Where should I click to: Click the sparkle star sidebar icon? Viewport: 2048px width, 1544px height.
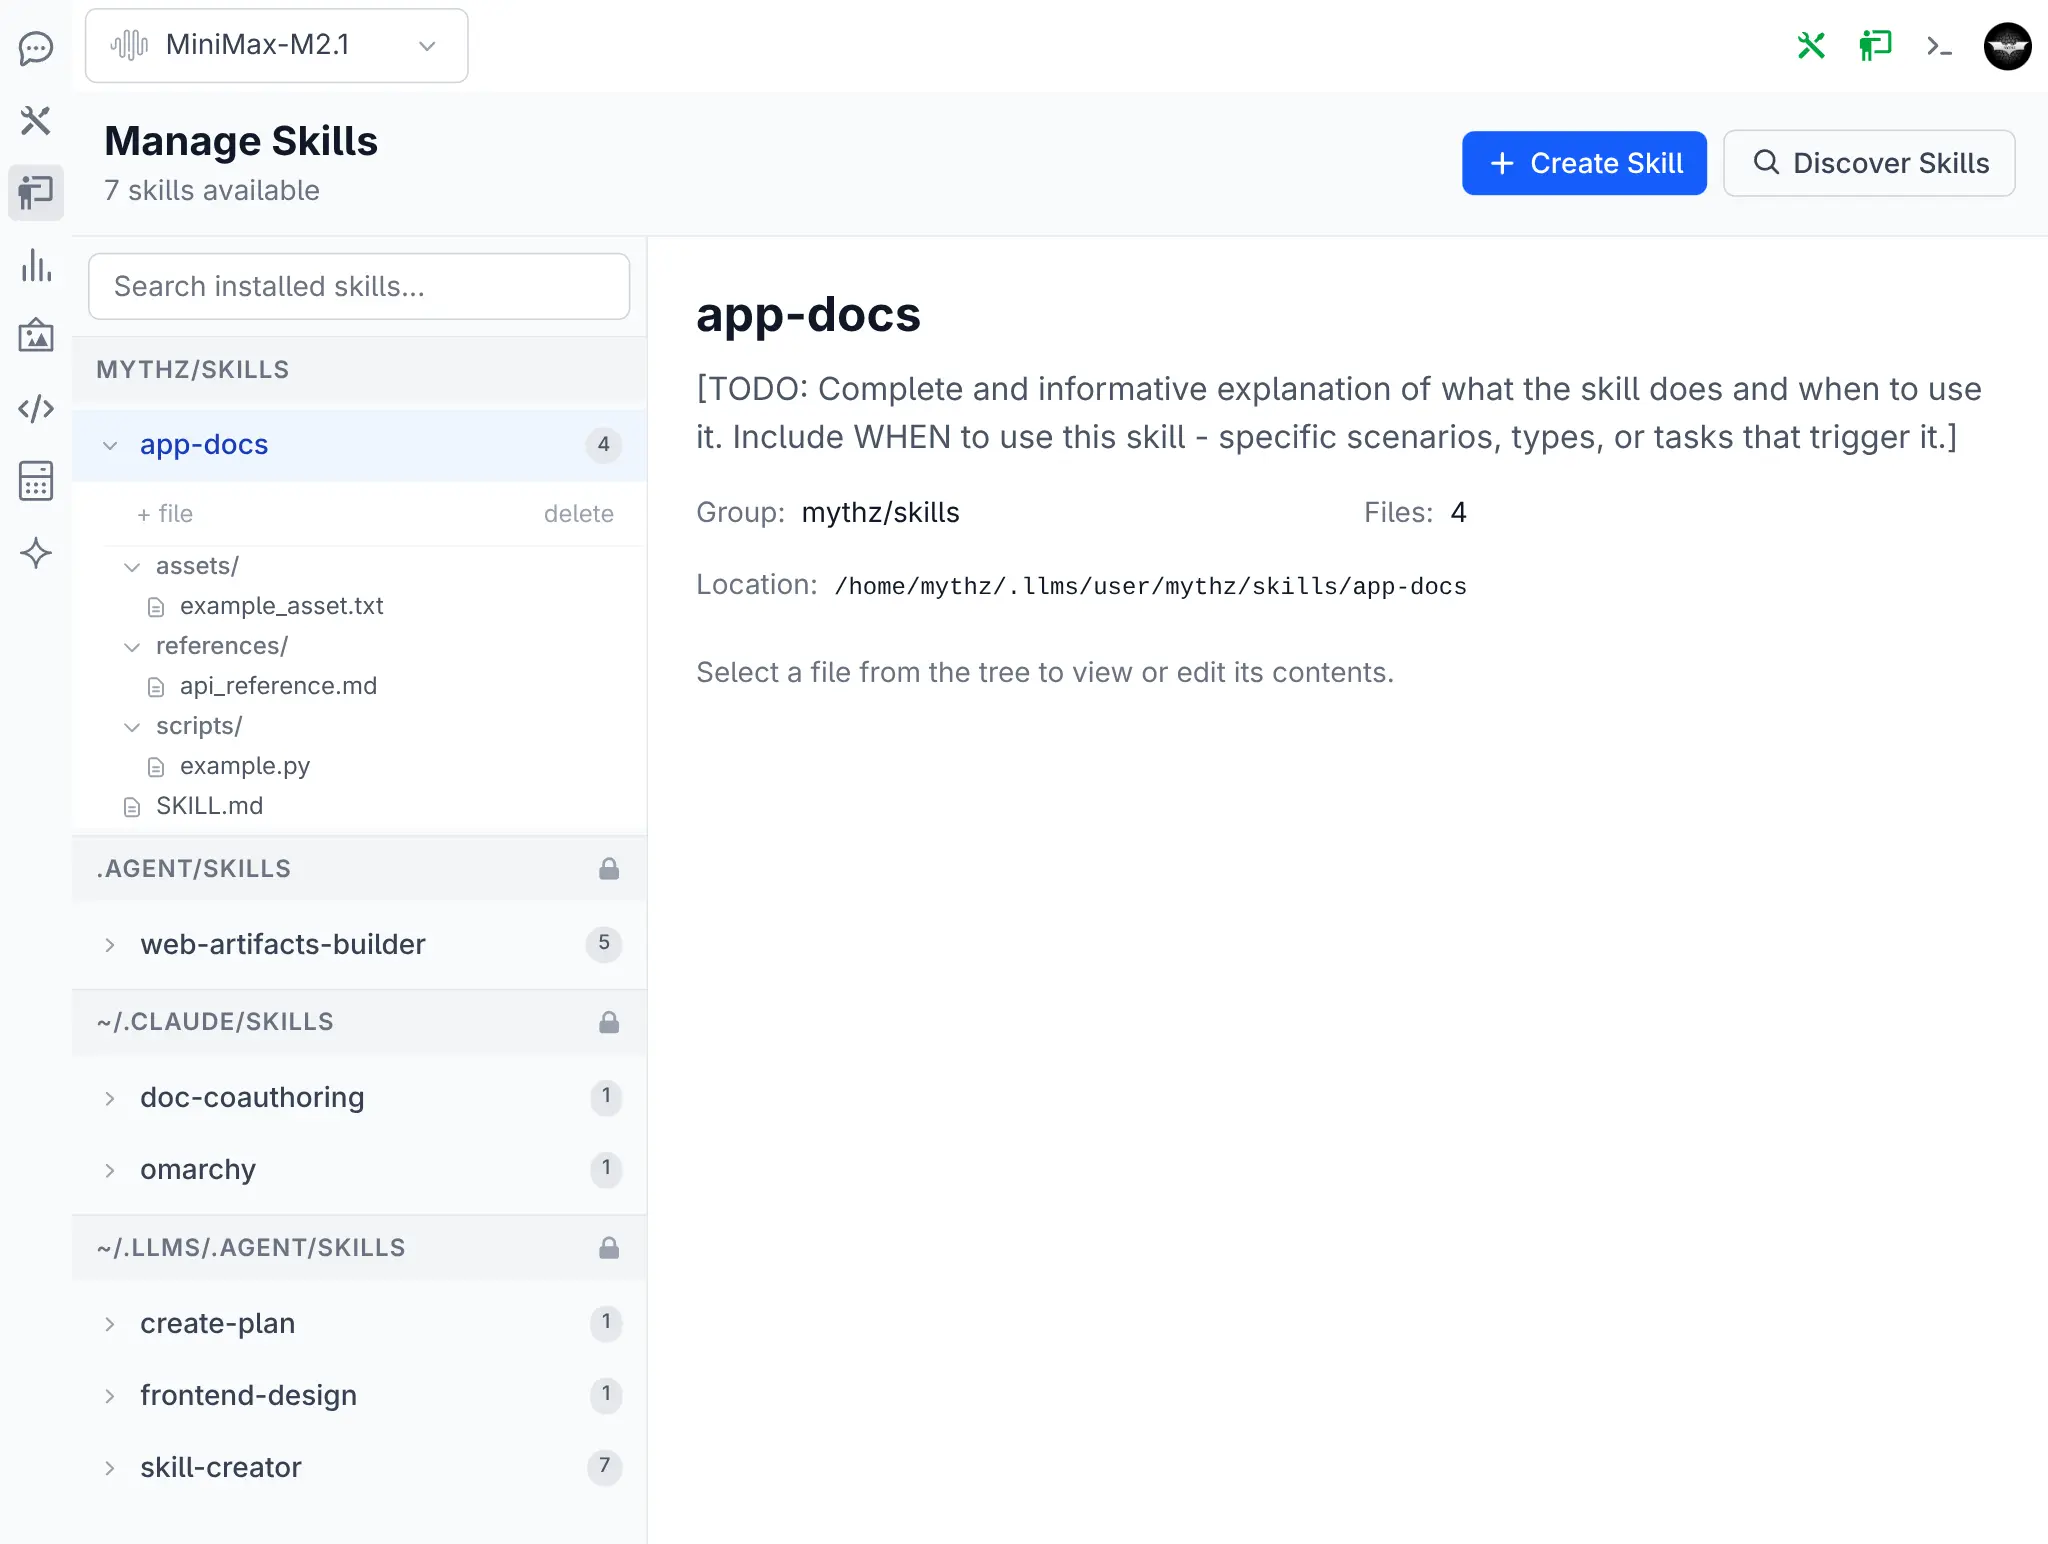click(36, 553)
